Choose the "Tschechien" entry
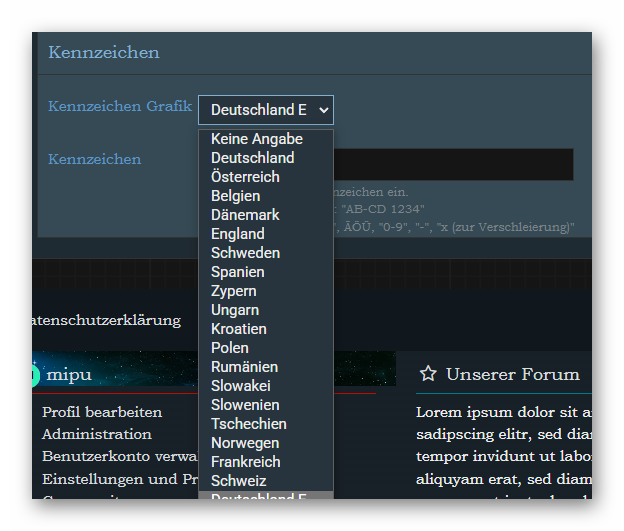The image size is (624, 531). click(x=248, y=424)
